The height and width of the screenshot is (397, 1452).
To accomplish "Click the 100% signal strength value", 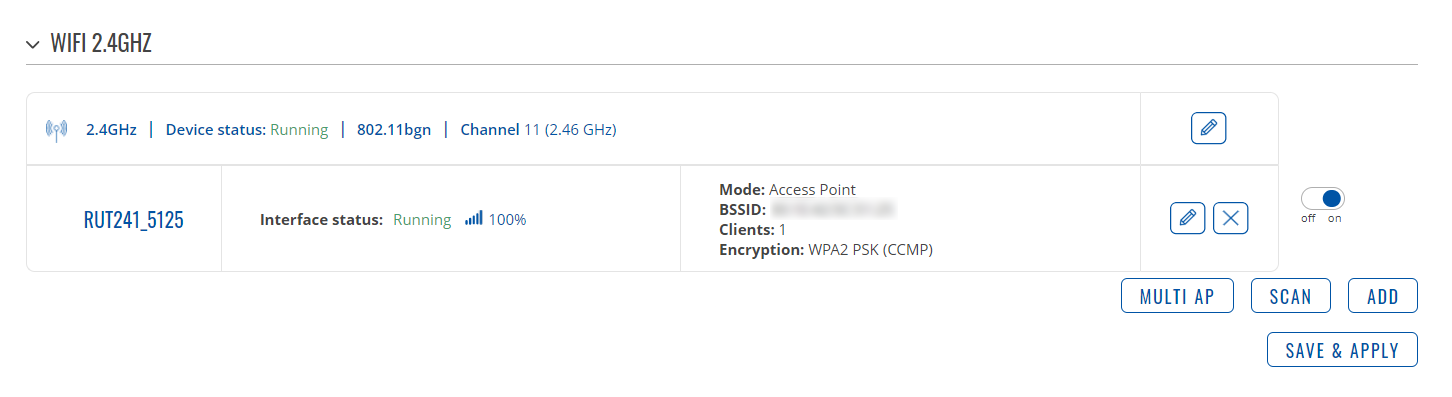I will point(507,219).
